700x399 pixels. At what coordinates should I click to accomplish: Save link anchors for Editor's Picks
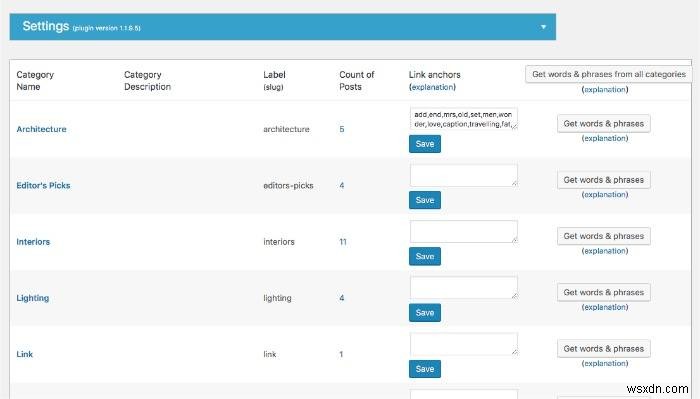coord(425,200)
